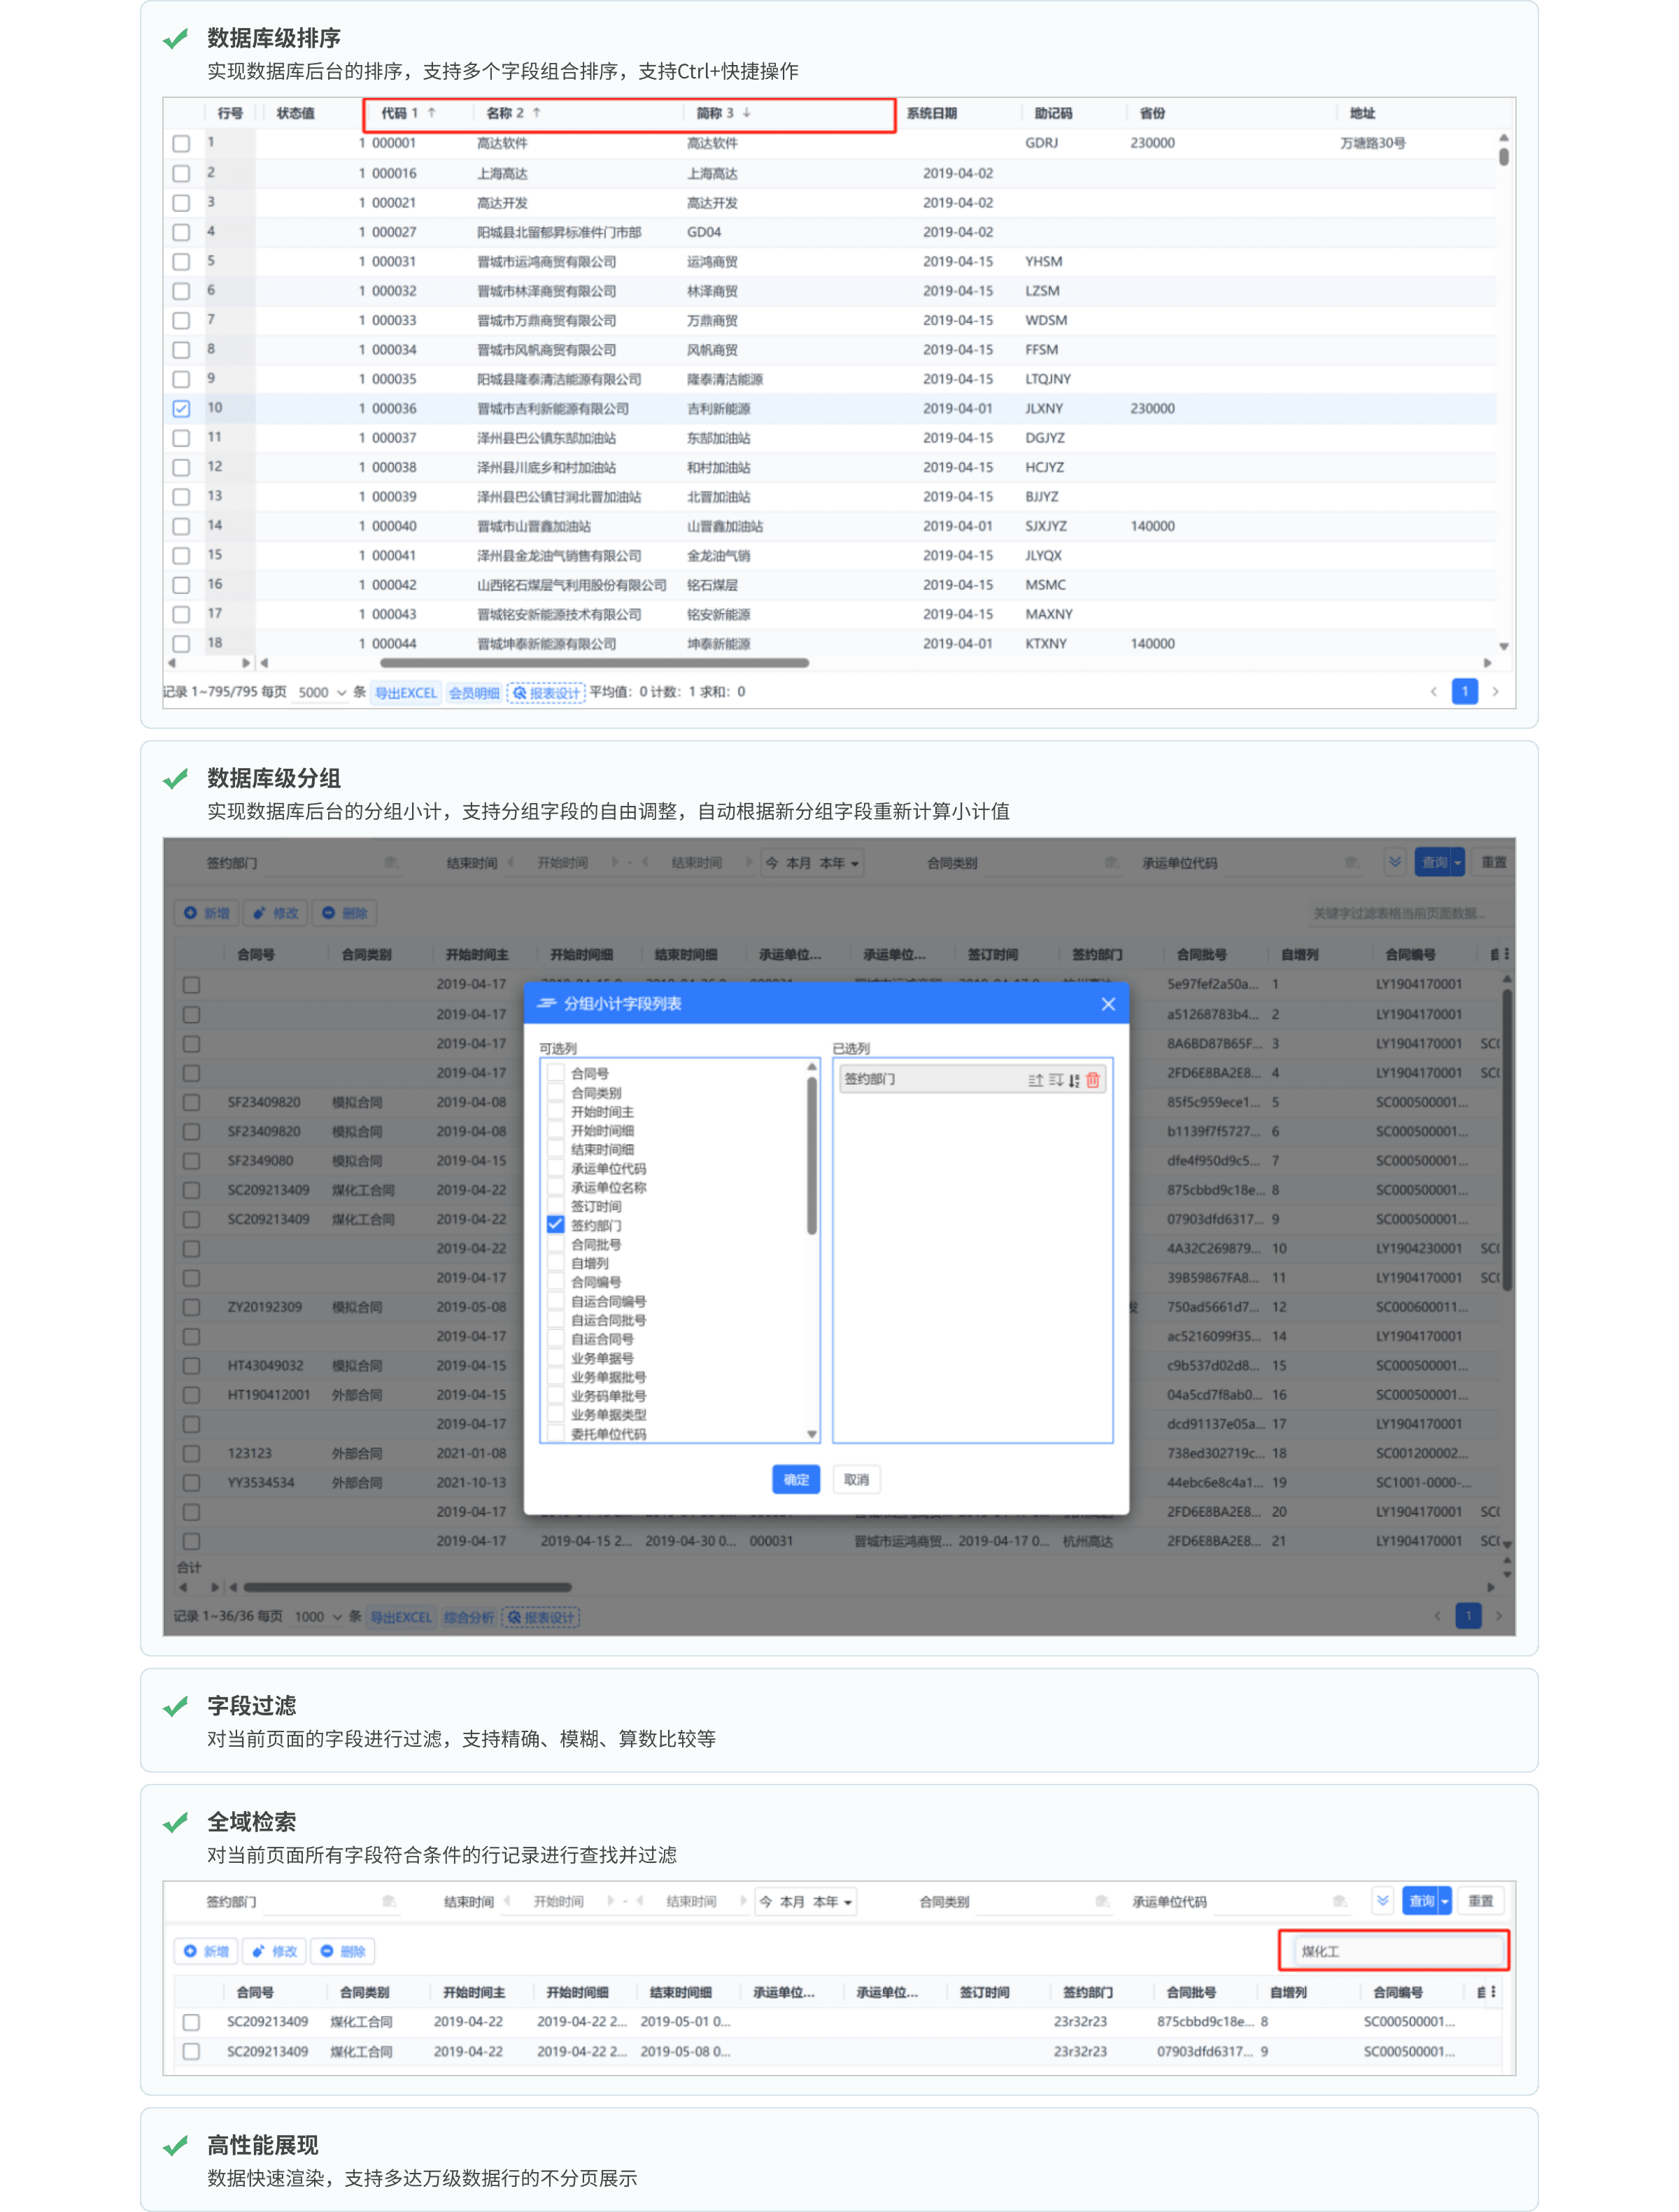Click the 修改 edit button in bottom toolbar
This screenshot has height=2212, width=1679.
tap(275, 1951)
